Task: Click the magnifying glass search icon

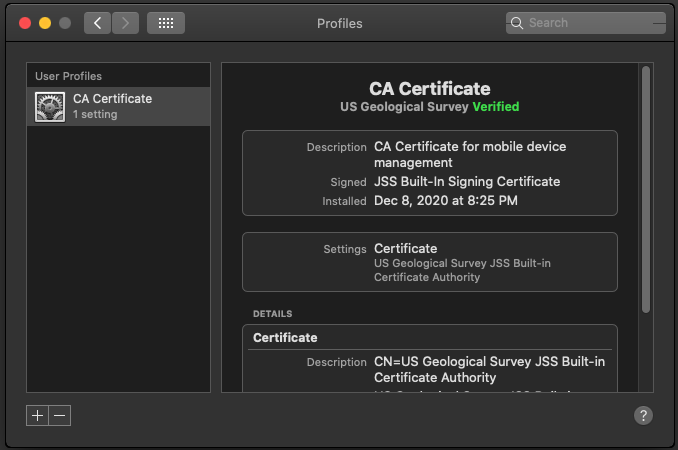Action: (x=517, y=23)
